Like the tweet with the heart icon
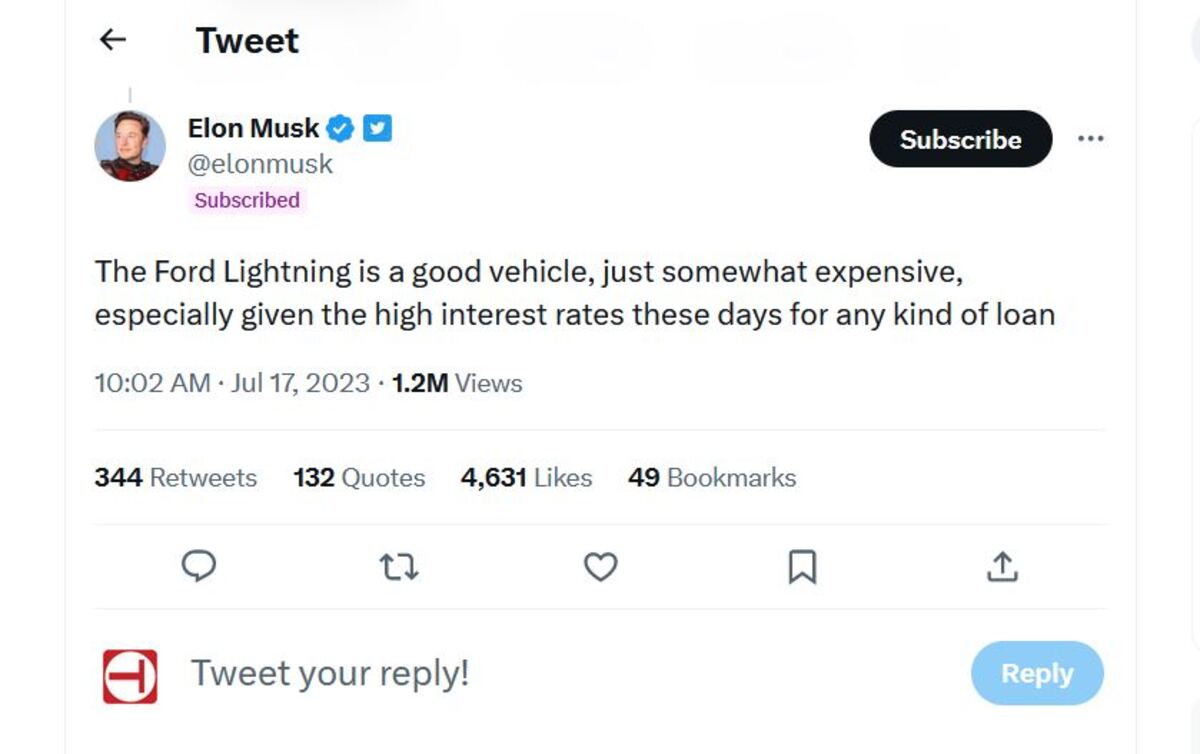The image size is (1200, 754). tap(600, 568)
